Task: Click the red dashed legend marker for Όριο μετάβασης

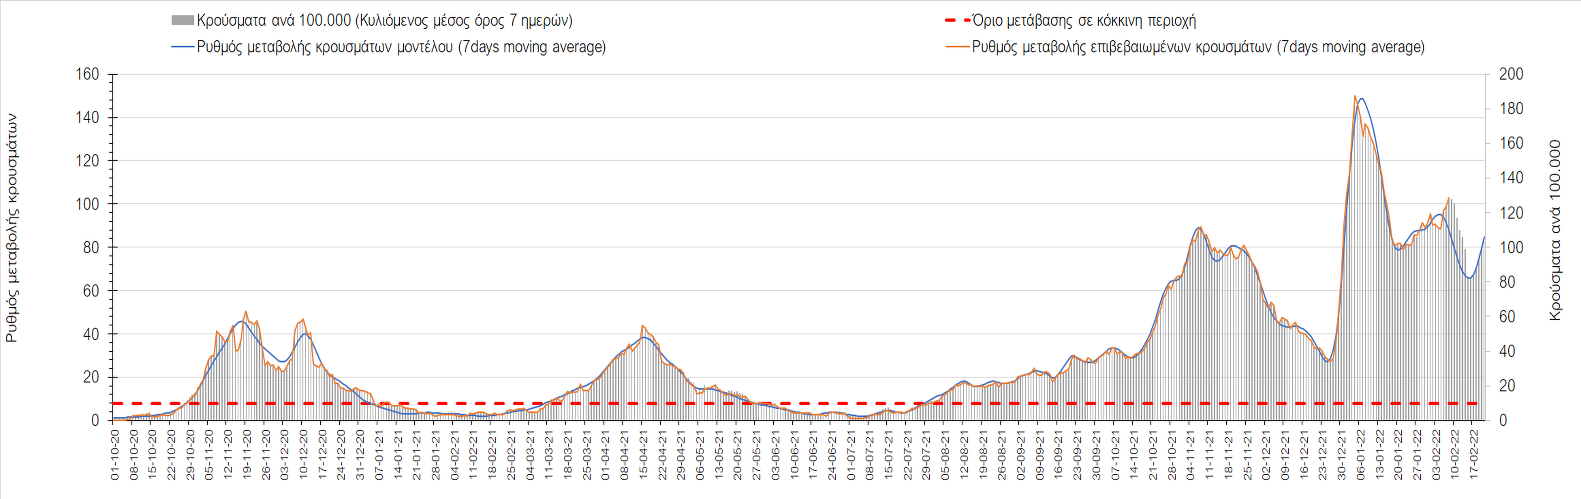Action: (957, 20)
